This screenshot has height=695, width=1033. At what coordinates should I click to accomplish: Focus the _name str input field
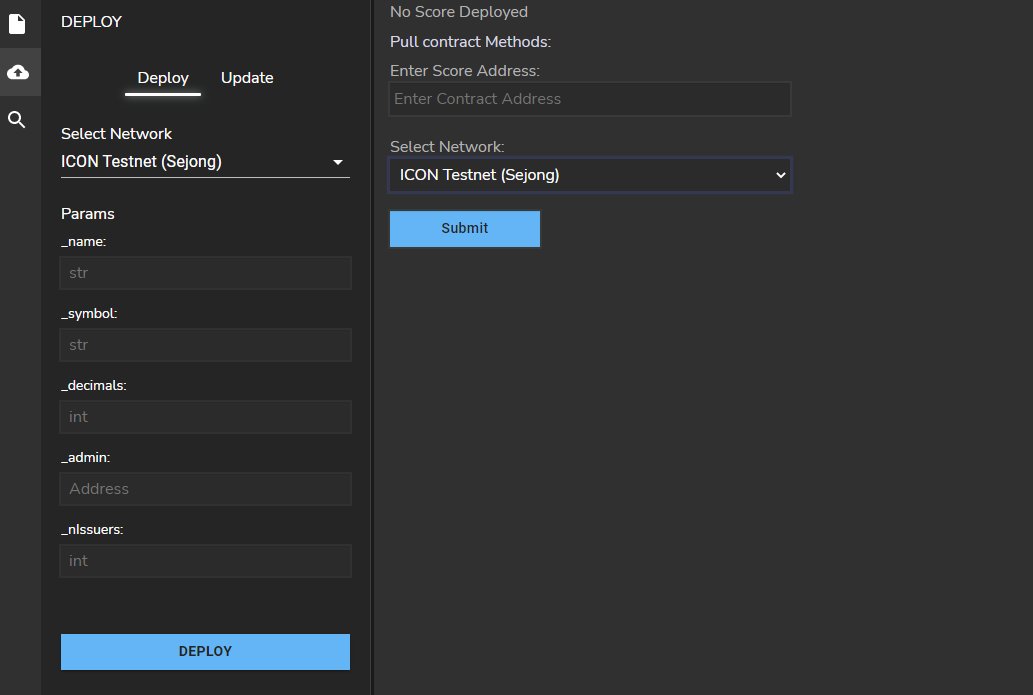pos(205,273)
